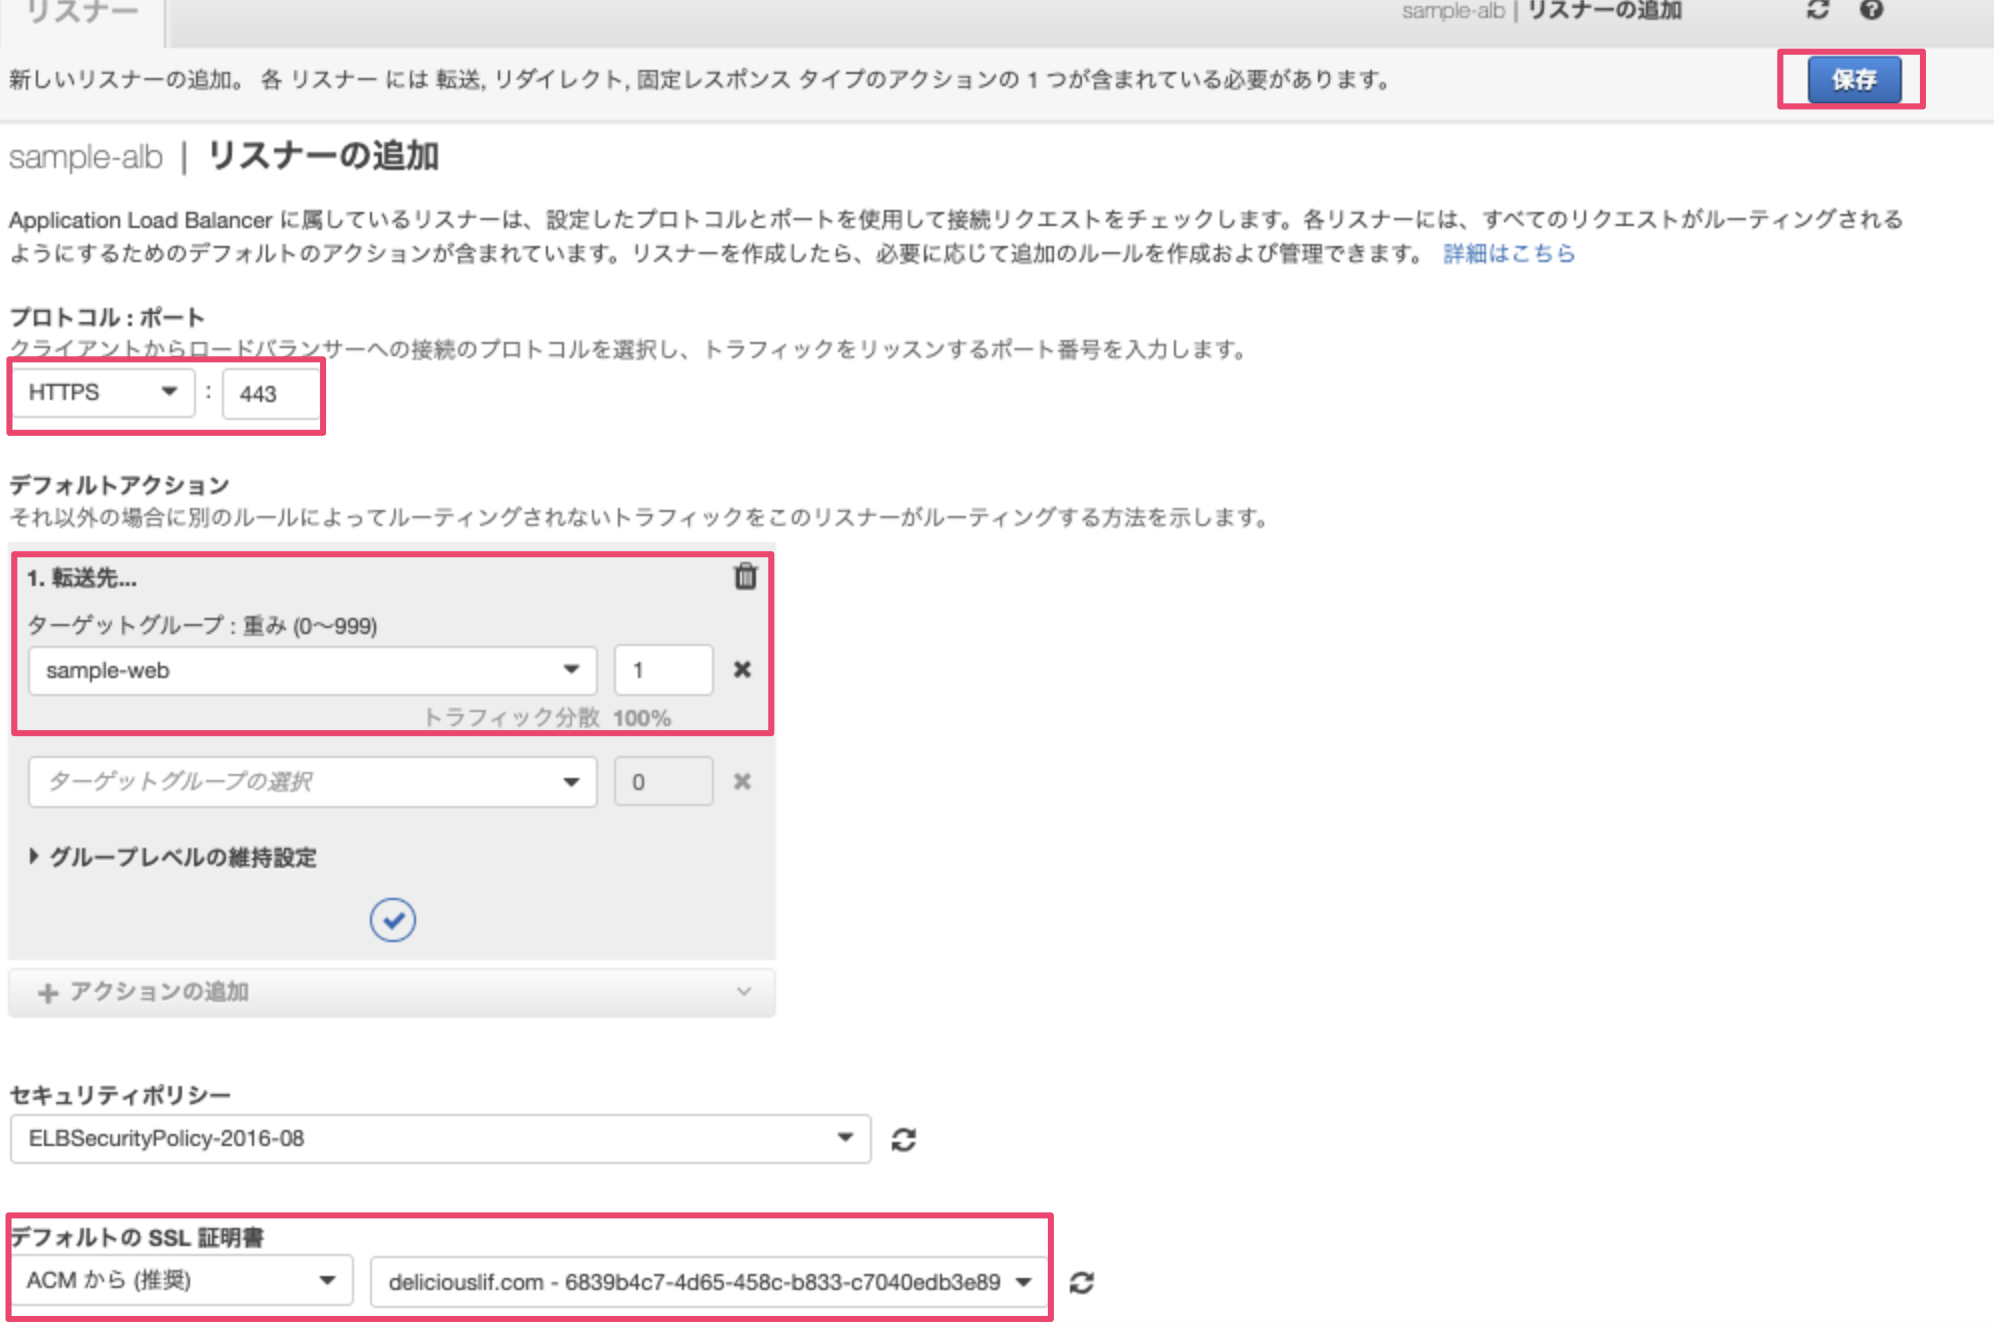Image resolution: width=1994 pixels, height=1324 pixels.
Task: Refresh security policy list icon
Action: (904, 1140)
